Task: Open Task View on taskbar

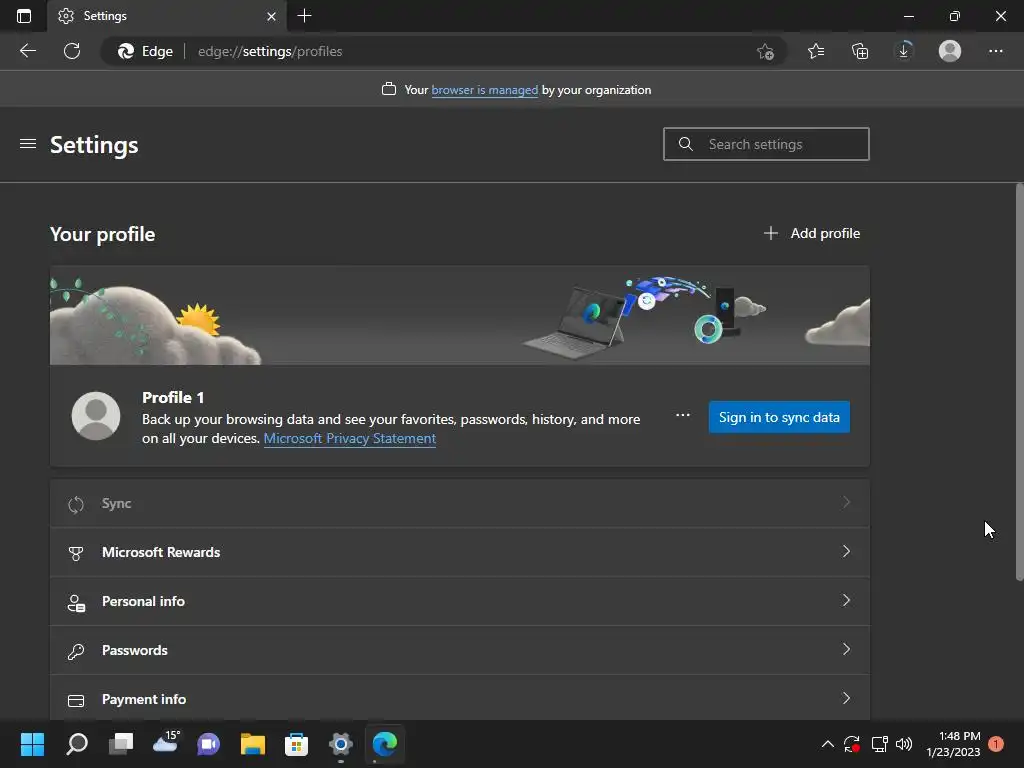Action: pos(121,744)
